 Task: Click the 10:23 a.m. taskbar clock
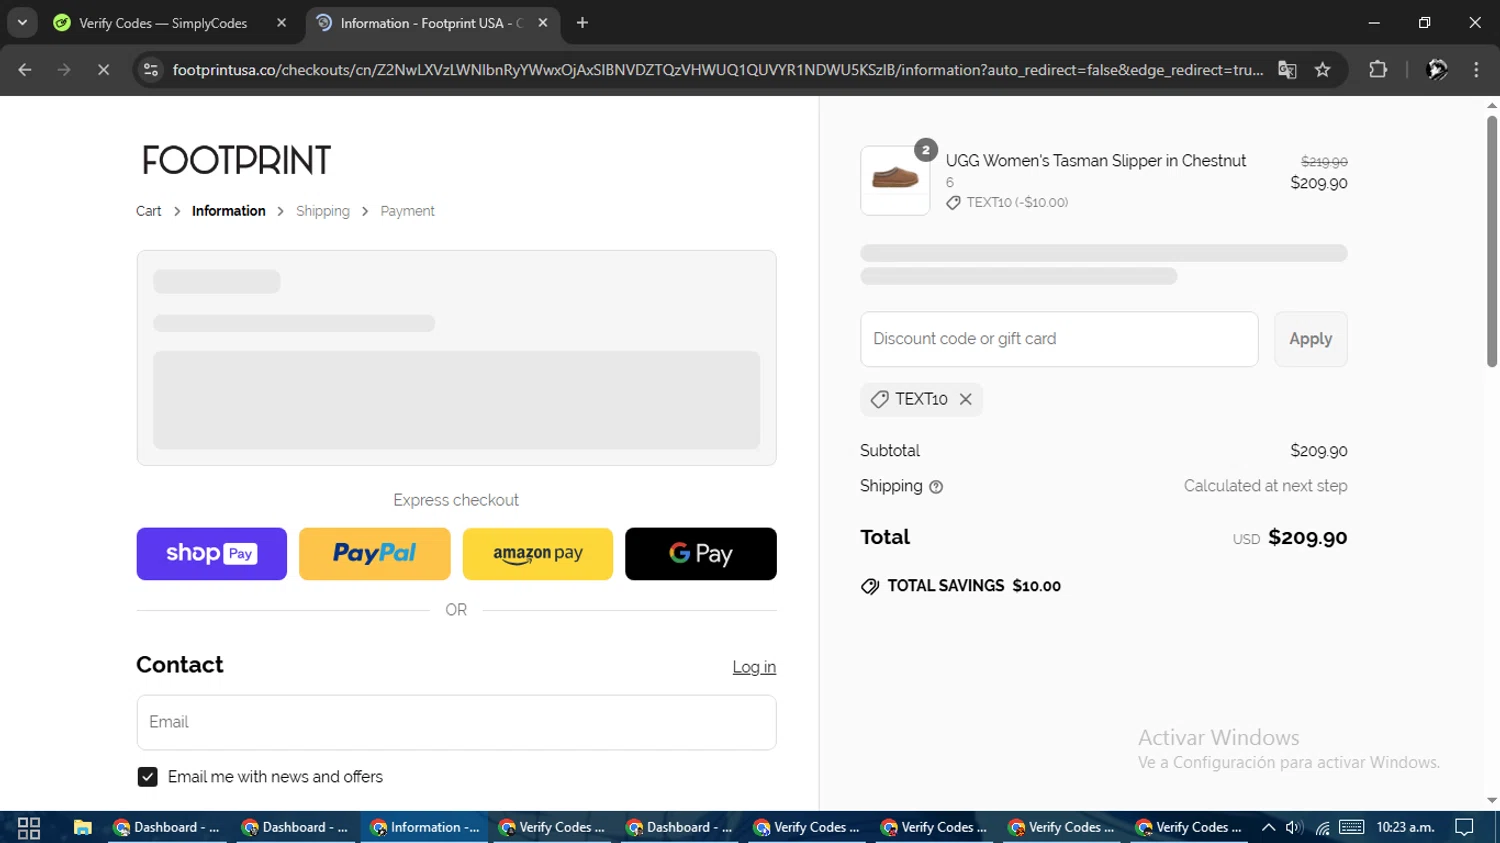pyautogui.click(x=1405, y=828)
